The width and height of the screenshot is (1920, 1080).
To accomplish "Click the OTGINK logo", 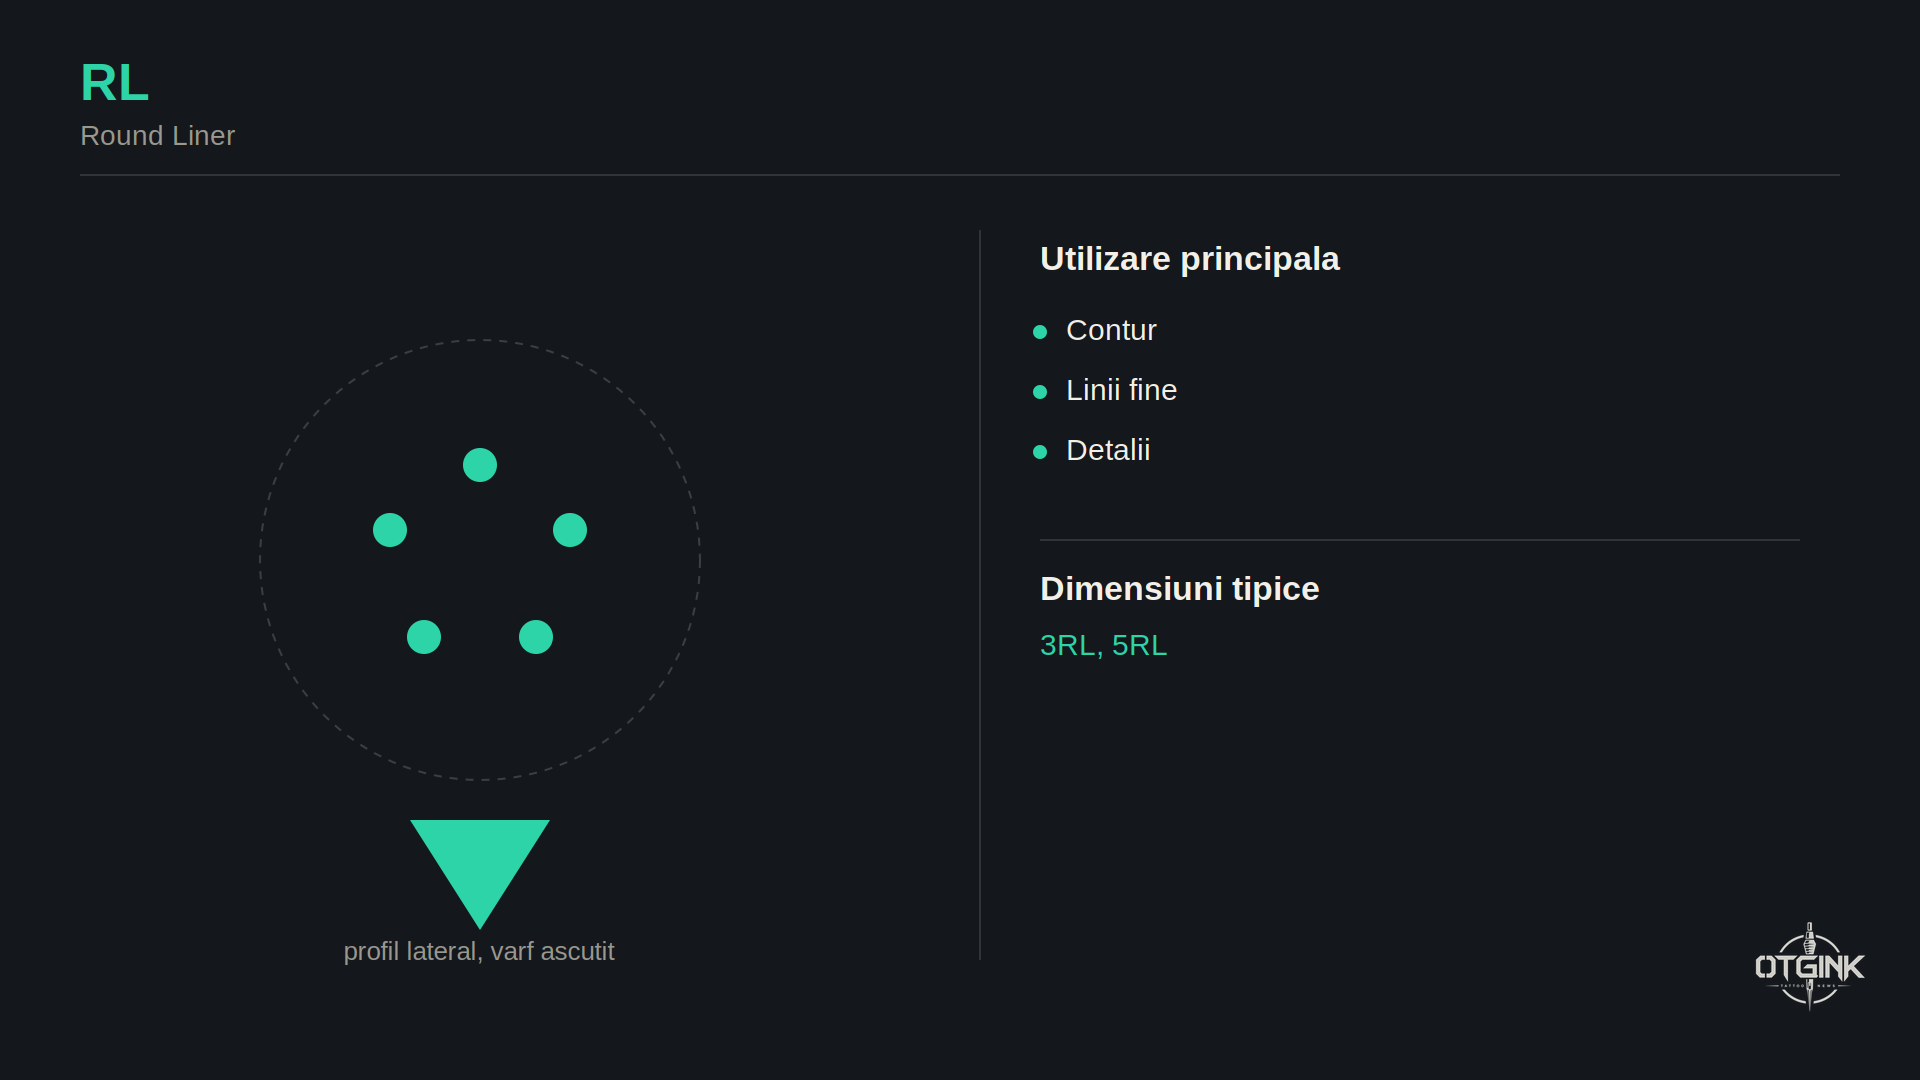I will [1809, 966].
